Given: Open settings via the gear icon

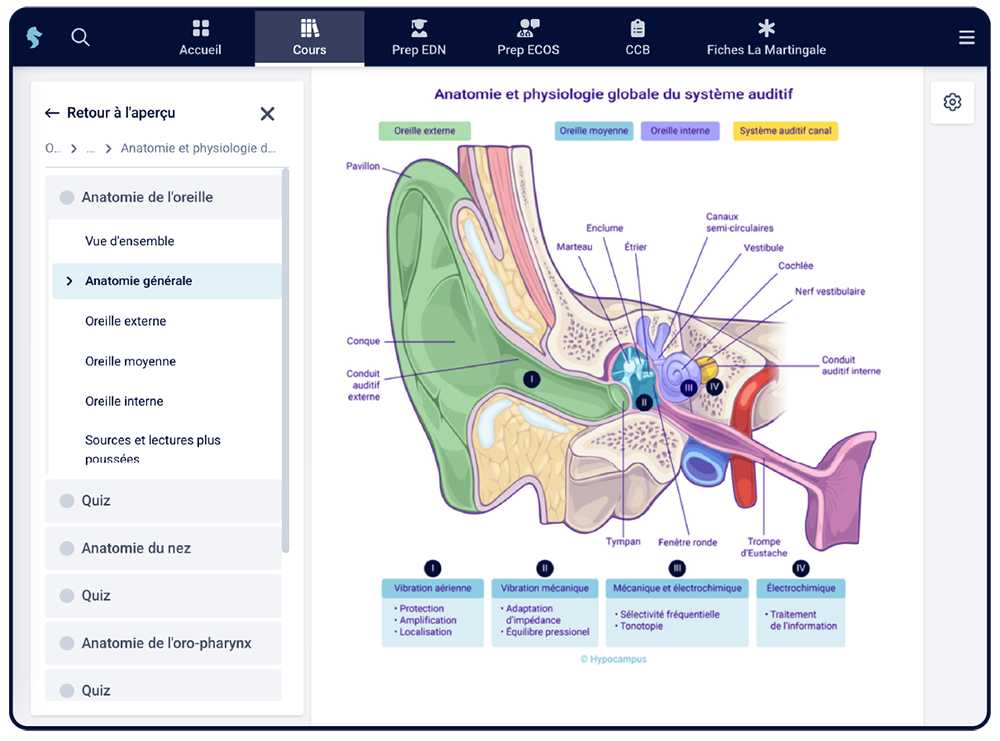Looking at the screenshot, I should [952, 103].
